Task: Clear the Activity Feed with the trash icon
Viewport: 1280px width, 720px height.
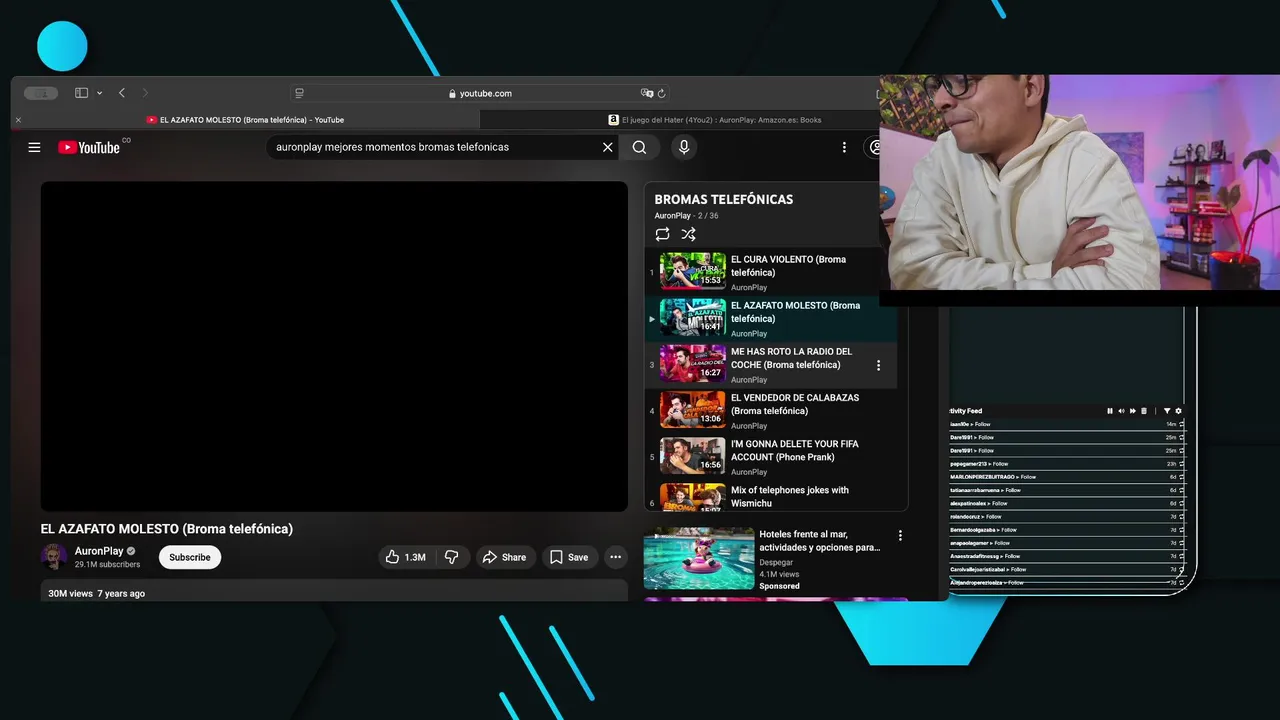Action: (x=1144, y=411)
